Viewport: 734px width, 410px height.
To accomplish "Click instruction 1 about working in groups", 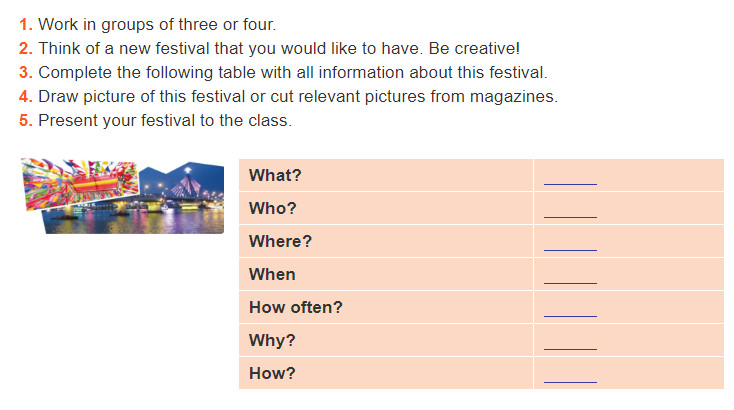I will pos(148,24).
